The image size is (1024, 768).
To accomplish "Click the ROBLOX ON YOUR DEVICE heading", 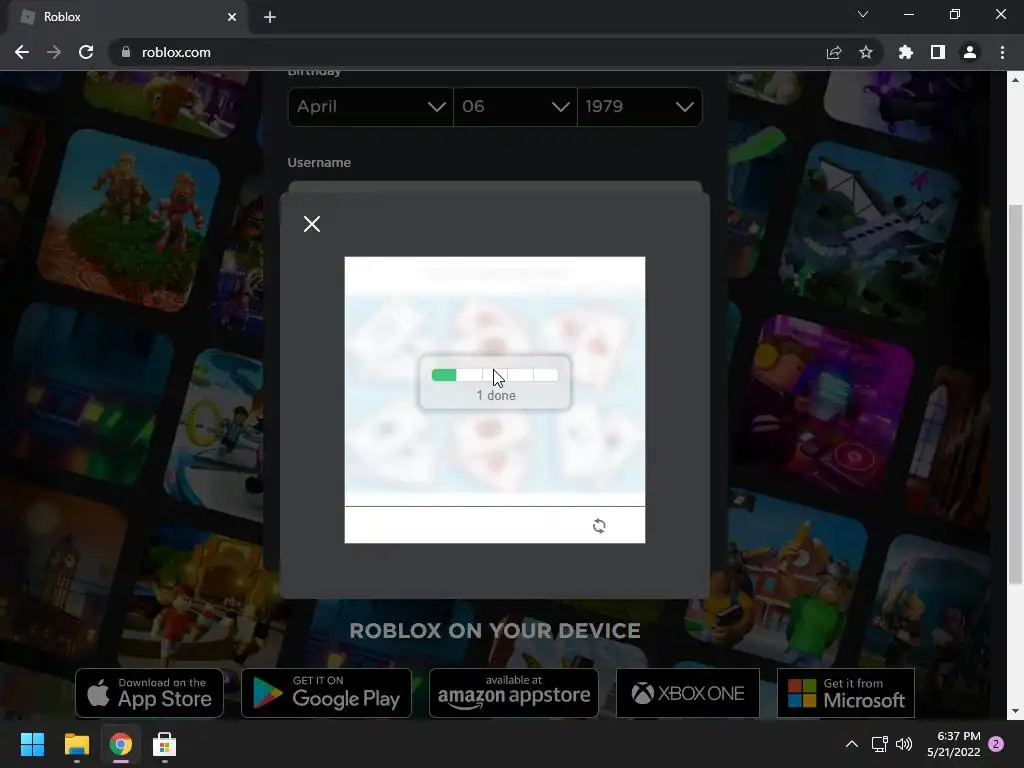I will tap(495, 630).
